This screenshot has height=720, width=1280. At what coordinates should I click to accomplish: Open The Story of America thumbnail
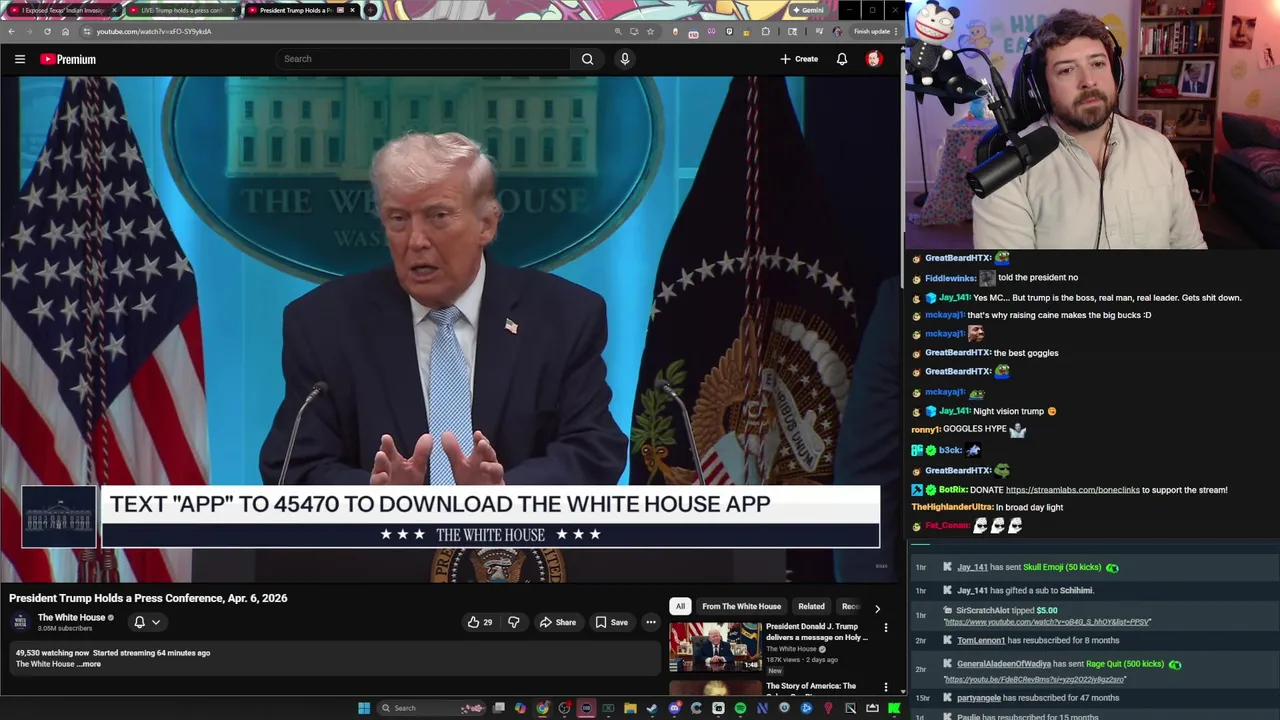click(714, 688)
